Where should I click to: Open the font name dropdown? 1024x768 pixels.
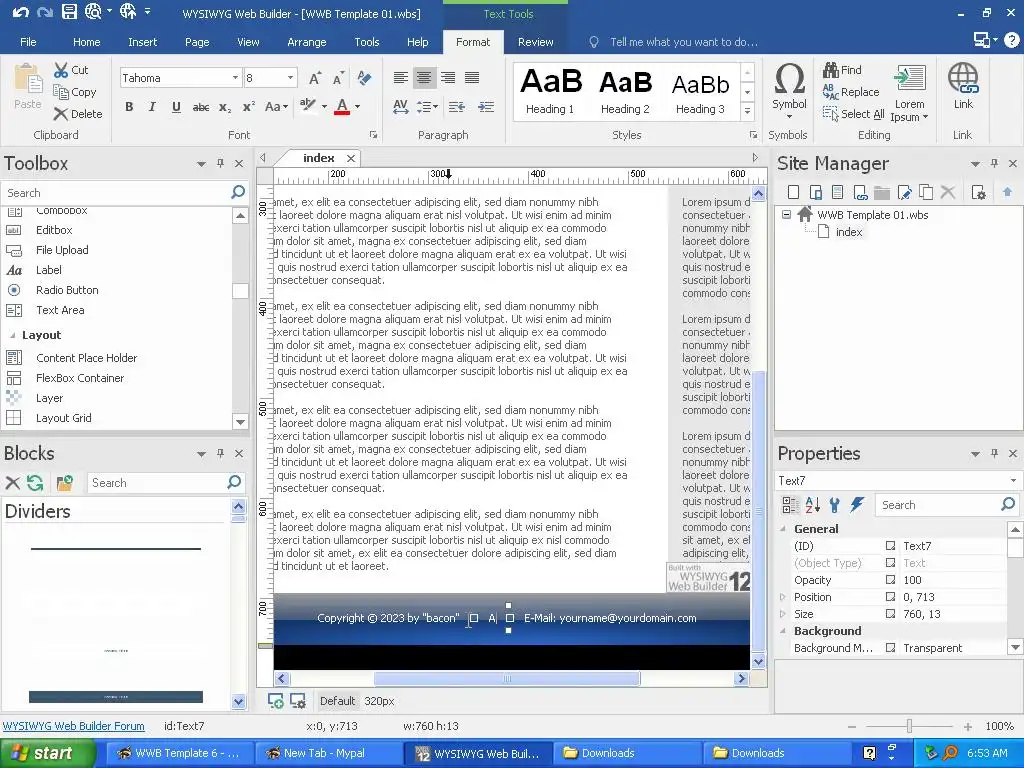tap(235, 78)
